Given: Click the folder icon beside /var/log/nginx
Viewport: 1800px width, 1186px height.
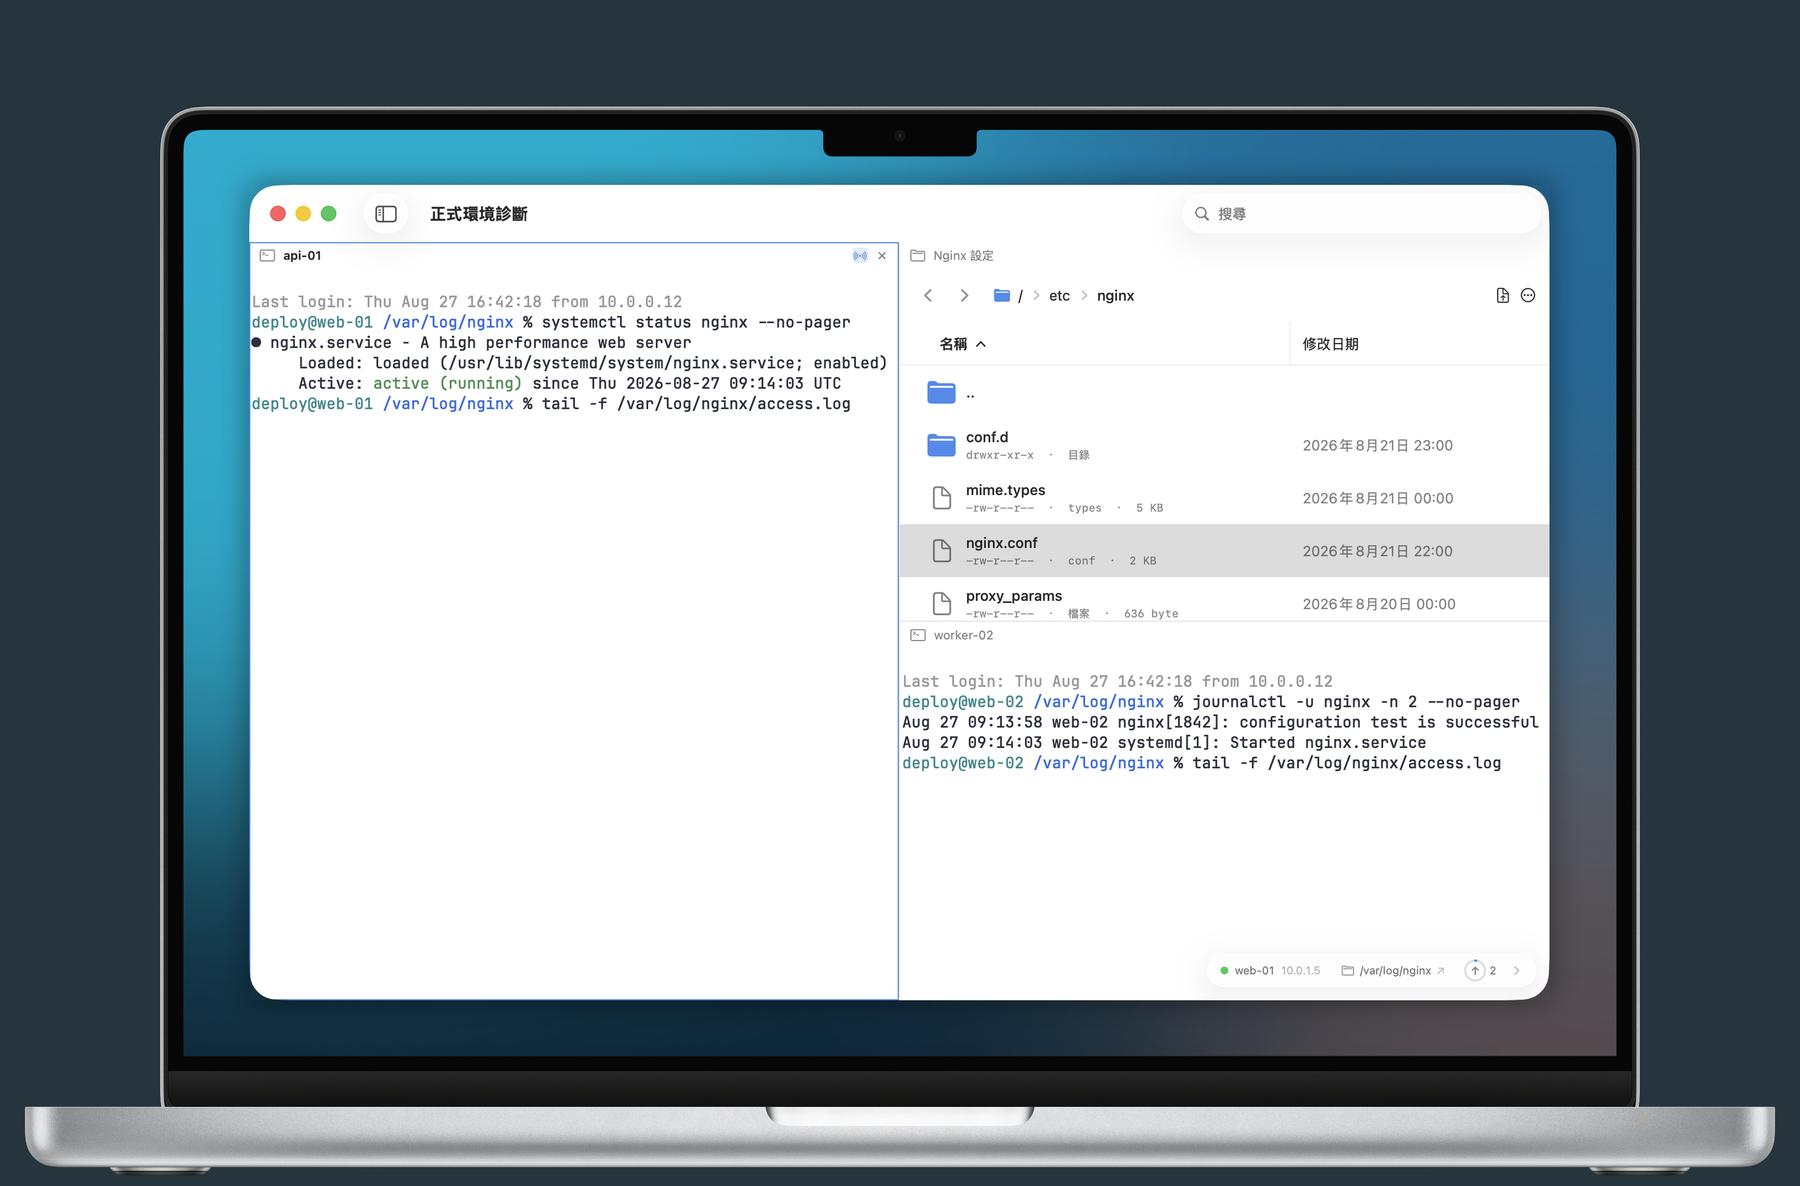Looking at the screenshot, I should (x=1347, y=971).
